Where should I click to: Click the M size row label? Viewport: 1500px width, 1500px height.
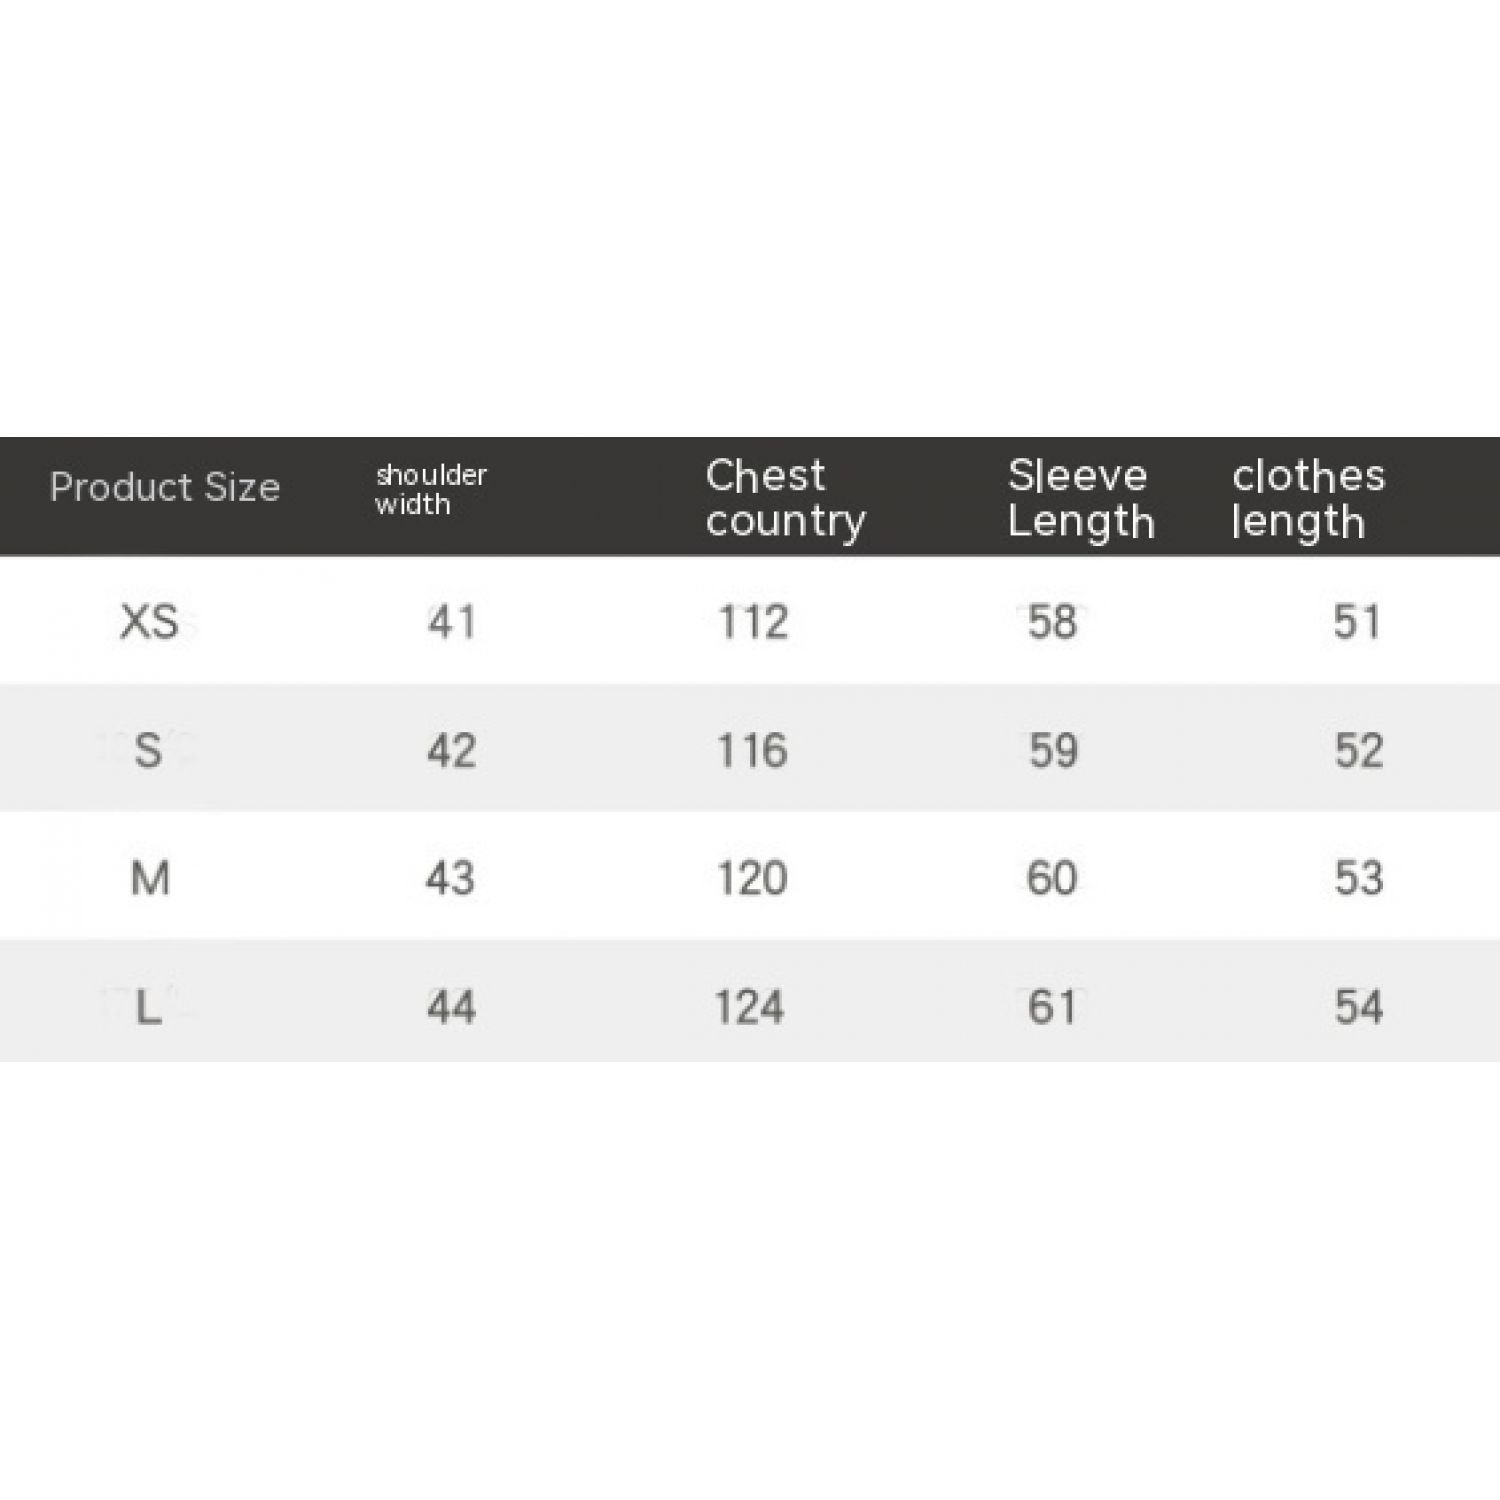(150, 878)
